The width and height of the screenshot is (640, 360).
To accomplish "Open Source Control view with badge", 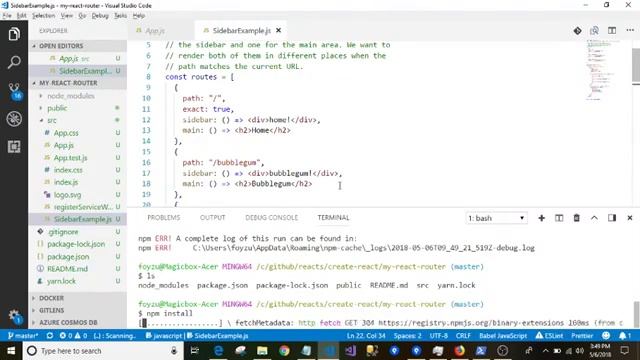I will pyautogui.click(x=15, y=91).
